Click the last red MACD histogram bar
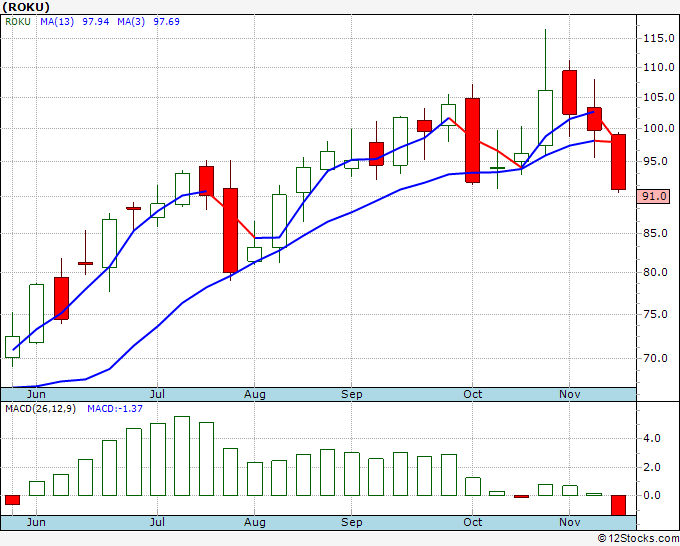680x546 pixels. click(x=618, y=505)
